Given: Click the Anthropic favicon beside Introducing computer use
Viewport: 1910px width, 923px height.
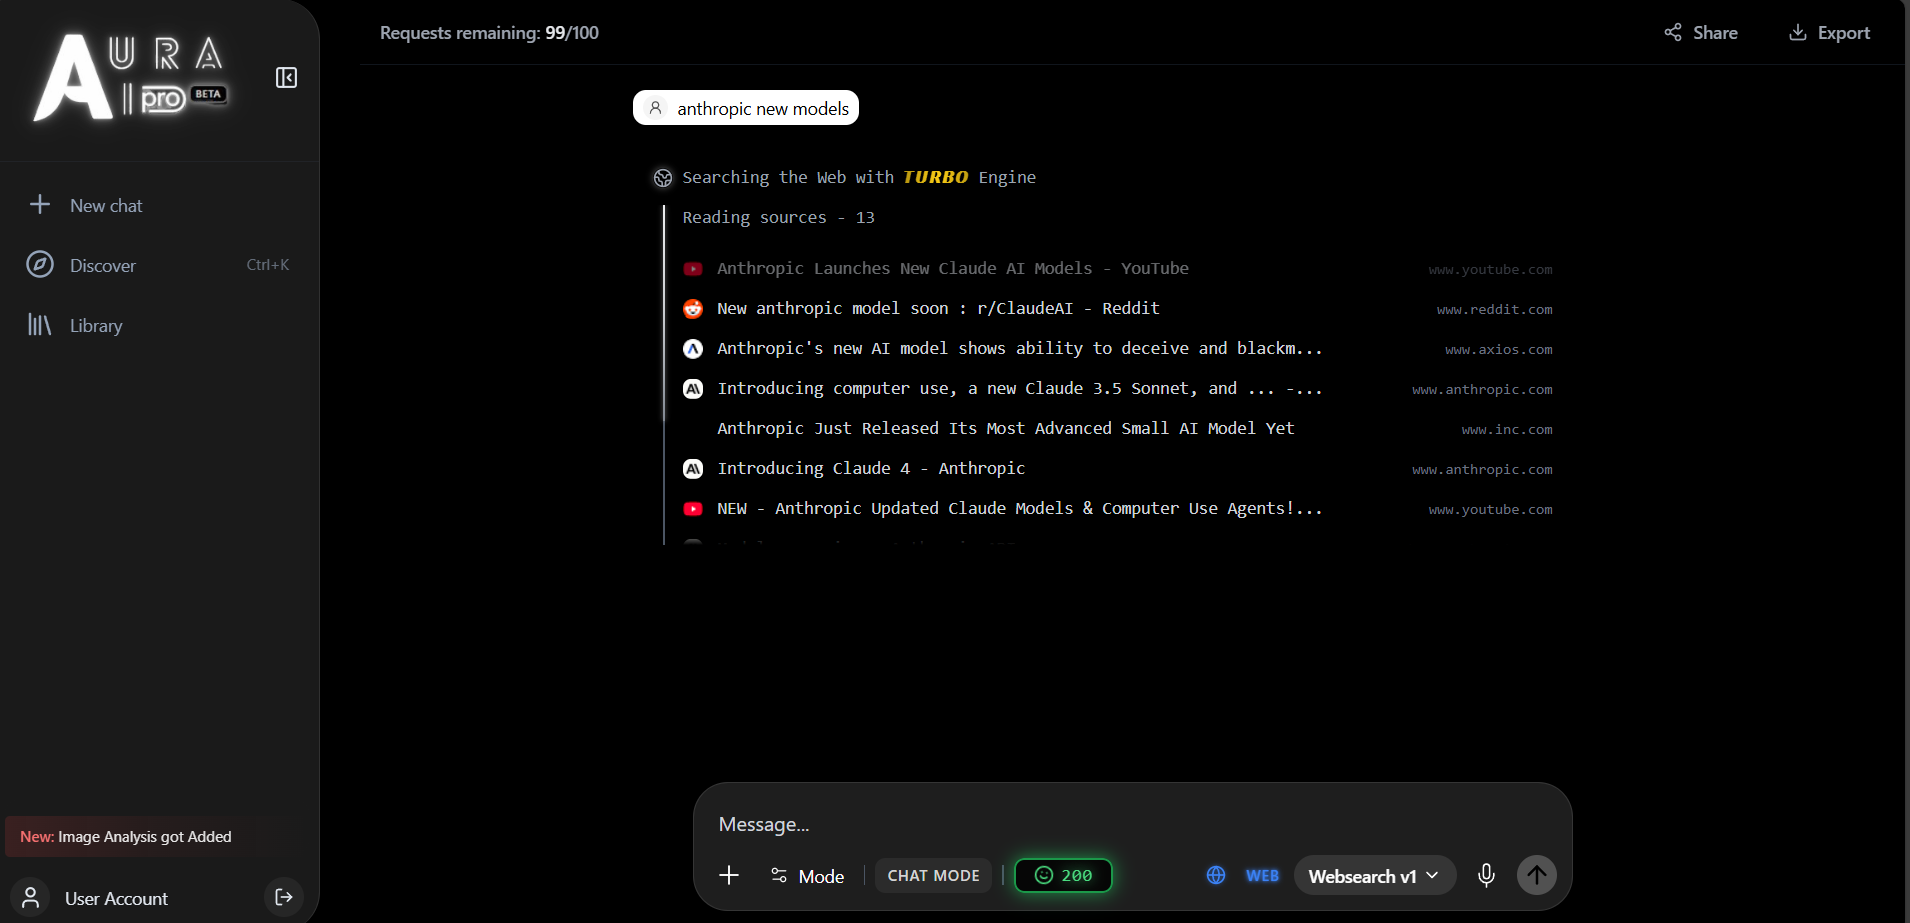Looking at the screenshot, I should (x=693, y=389).
